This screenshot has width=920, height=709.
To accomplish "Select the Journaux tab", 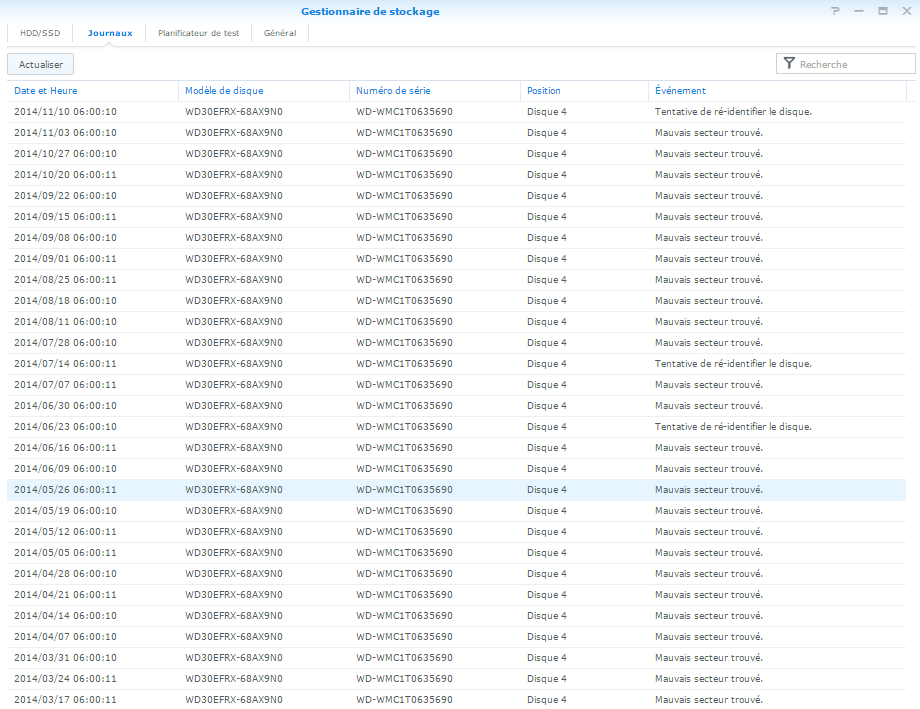I will click(x=109, y=33).
